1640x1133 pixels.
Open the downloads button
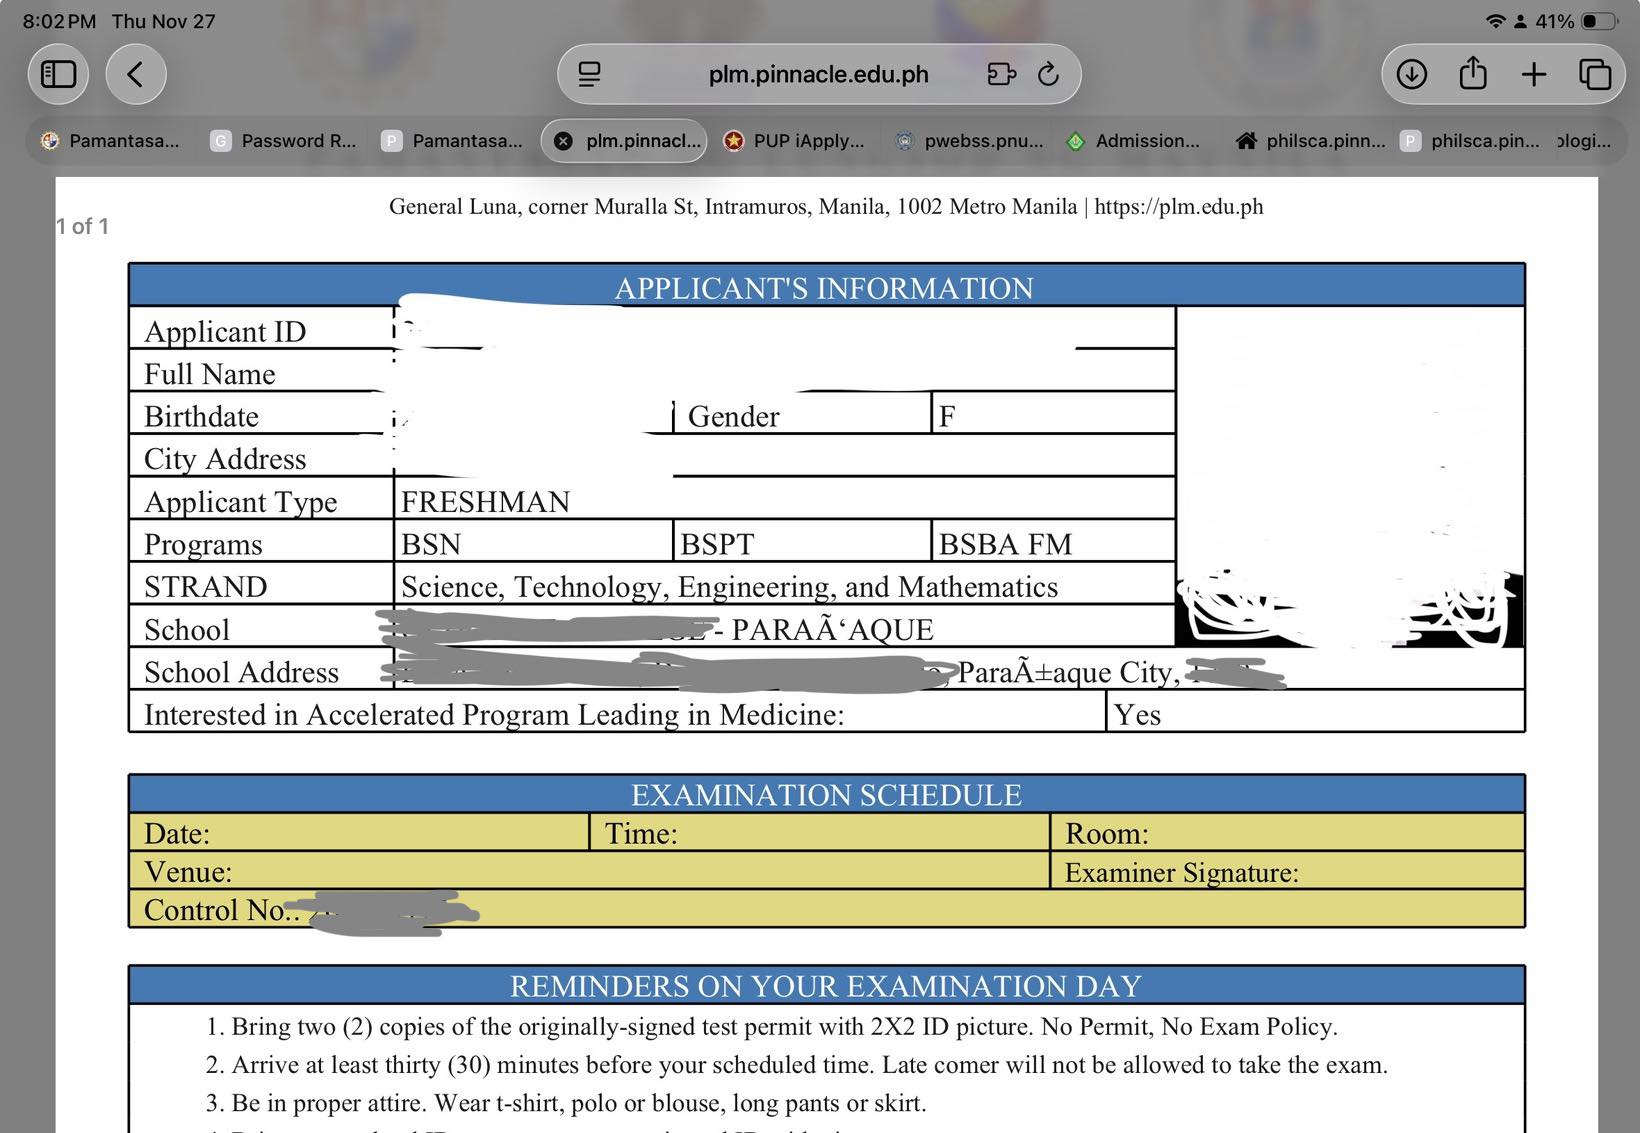pos(1411,74)
